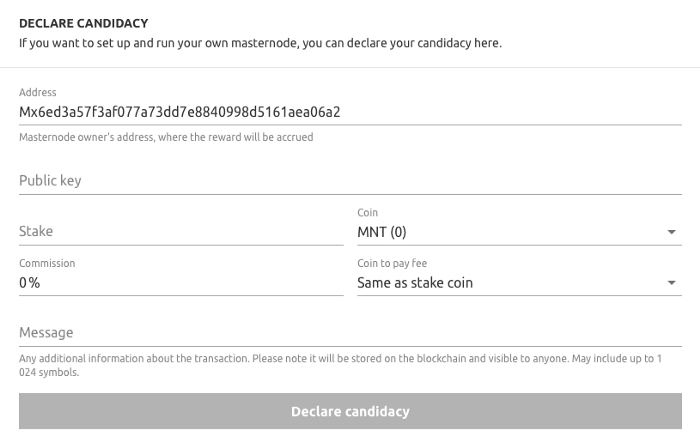Focus the Public key field
The image size is (700, 448).
pyautogui.click(x=350, y=181)
